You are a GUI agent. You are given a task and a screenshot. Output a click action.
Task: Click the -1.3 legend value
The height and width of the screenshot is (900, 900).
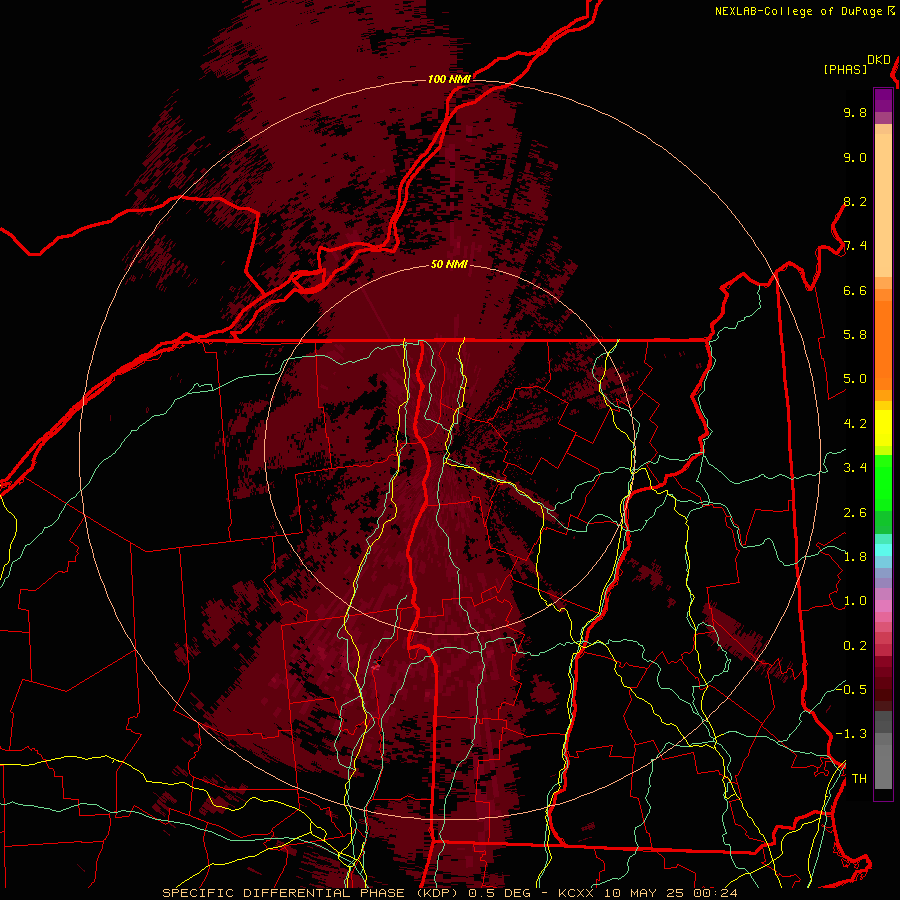point(852,735)
